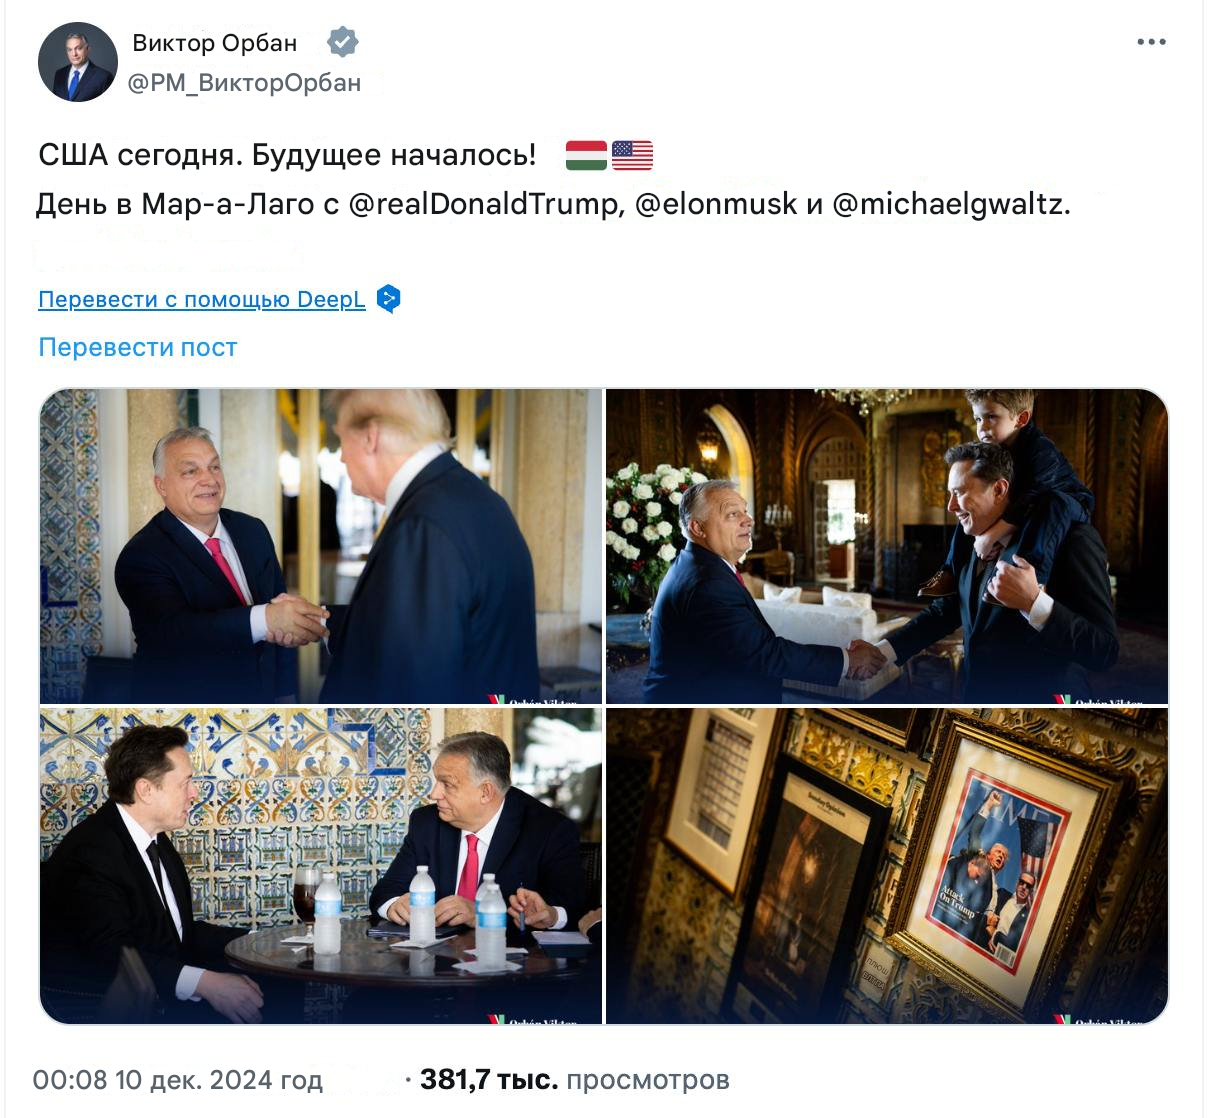Open the top-left handshake photo
Screen dimensions: 1212x1118
(x=321, y=546)
